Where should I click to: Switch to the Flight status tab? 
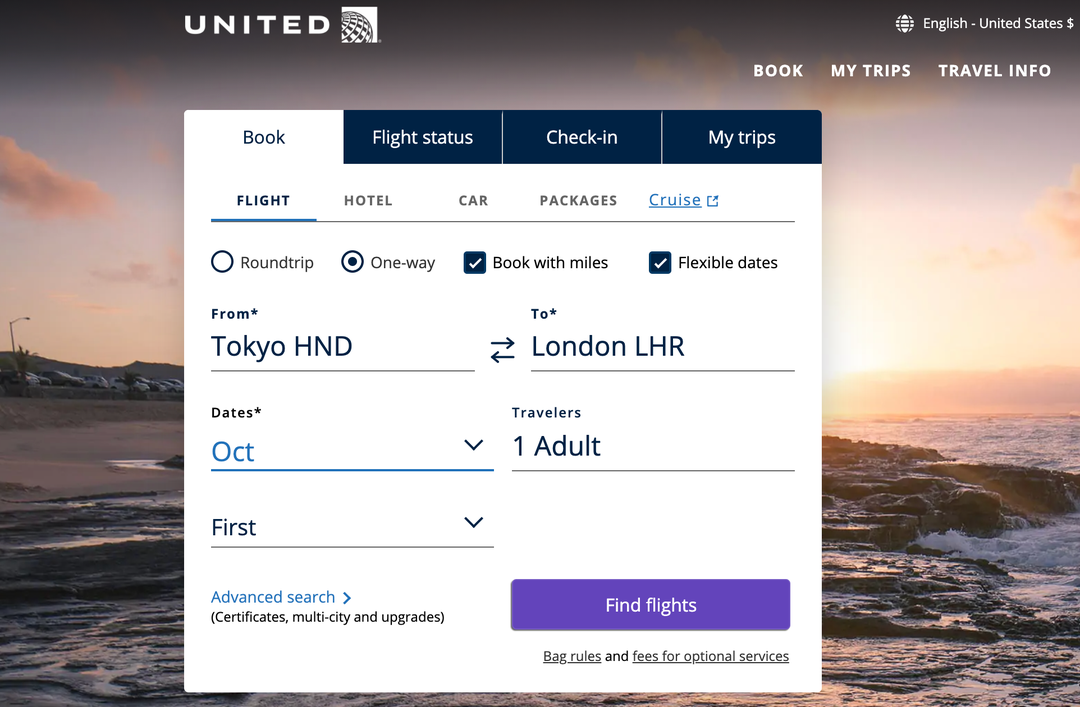coord(422,137)
